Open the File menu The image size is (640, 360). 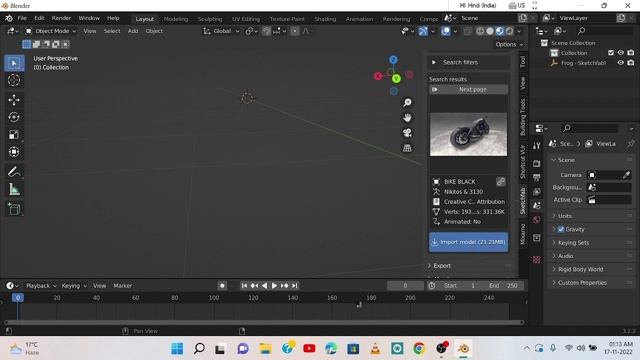pos(22,18)
